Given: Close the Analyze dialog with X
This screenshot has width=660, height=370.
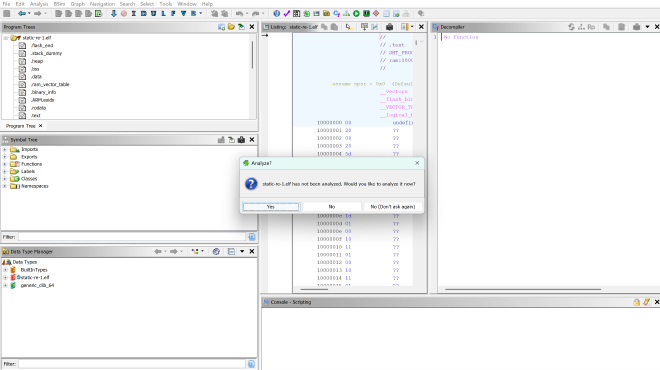Looking at the screenshot, I should (417, 163).
